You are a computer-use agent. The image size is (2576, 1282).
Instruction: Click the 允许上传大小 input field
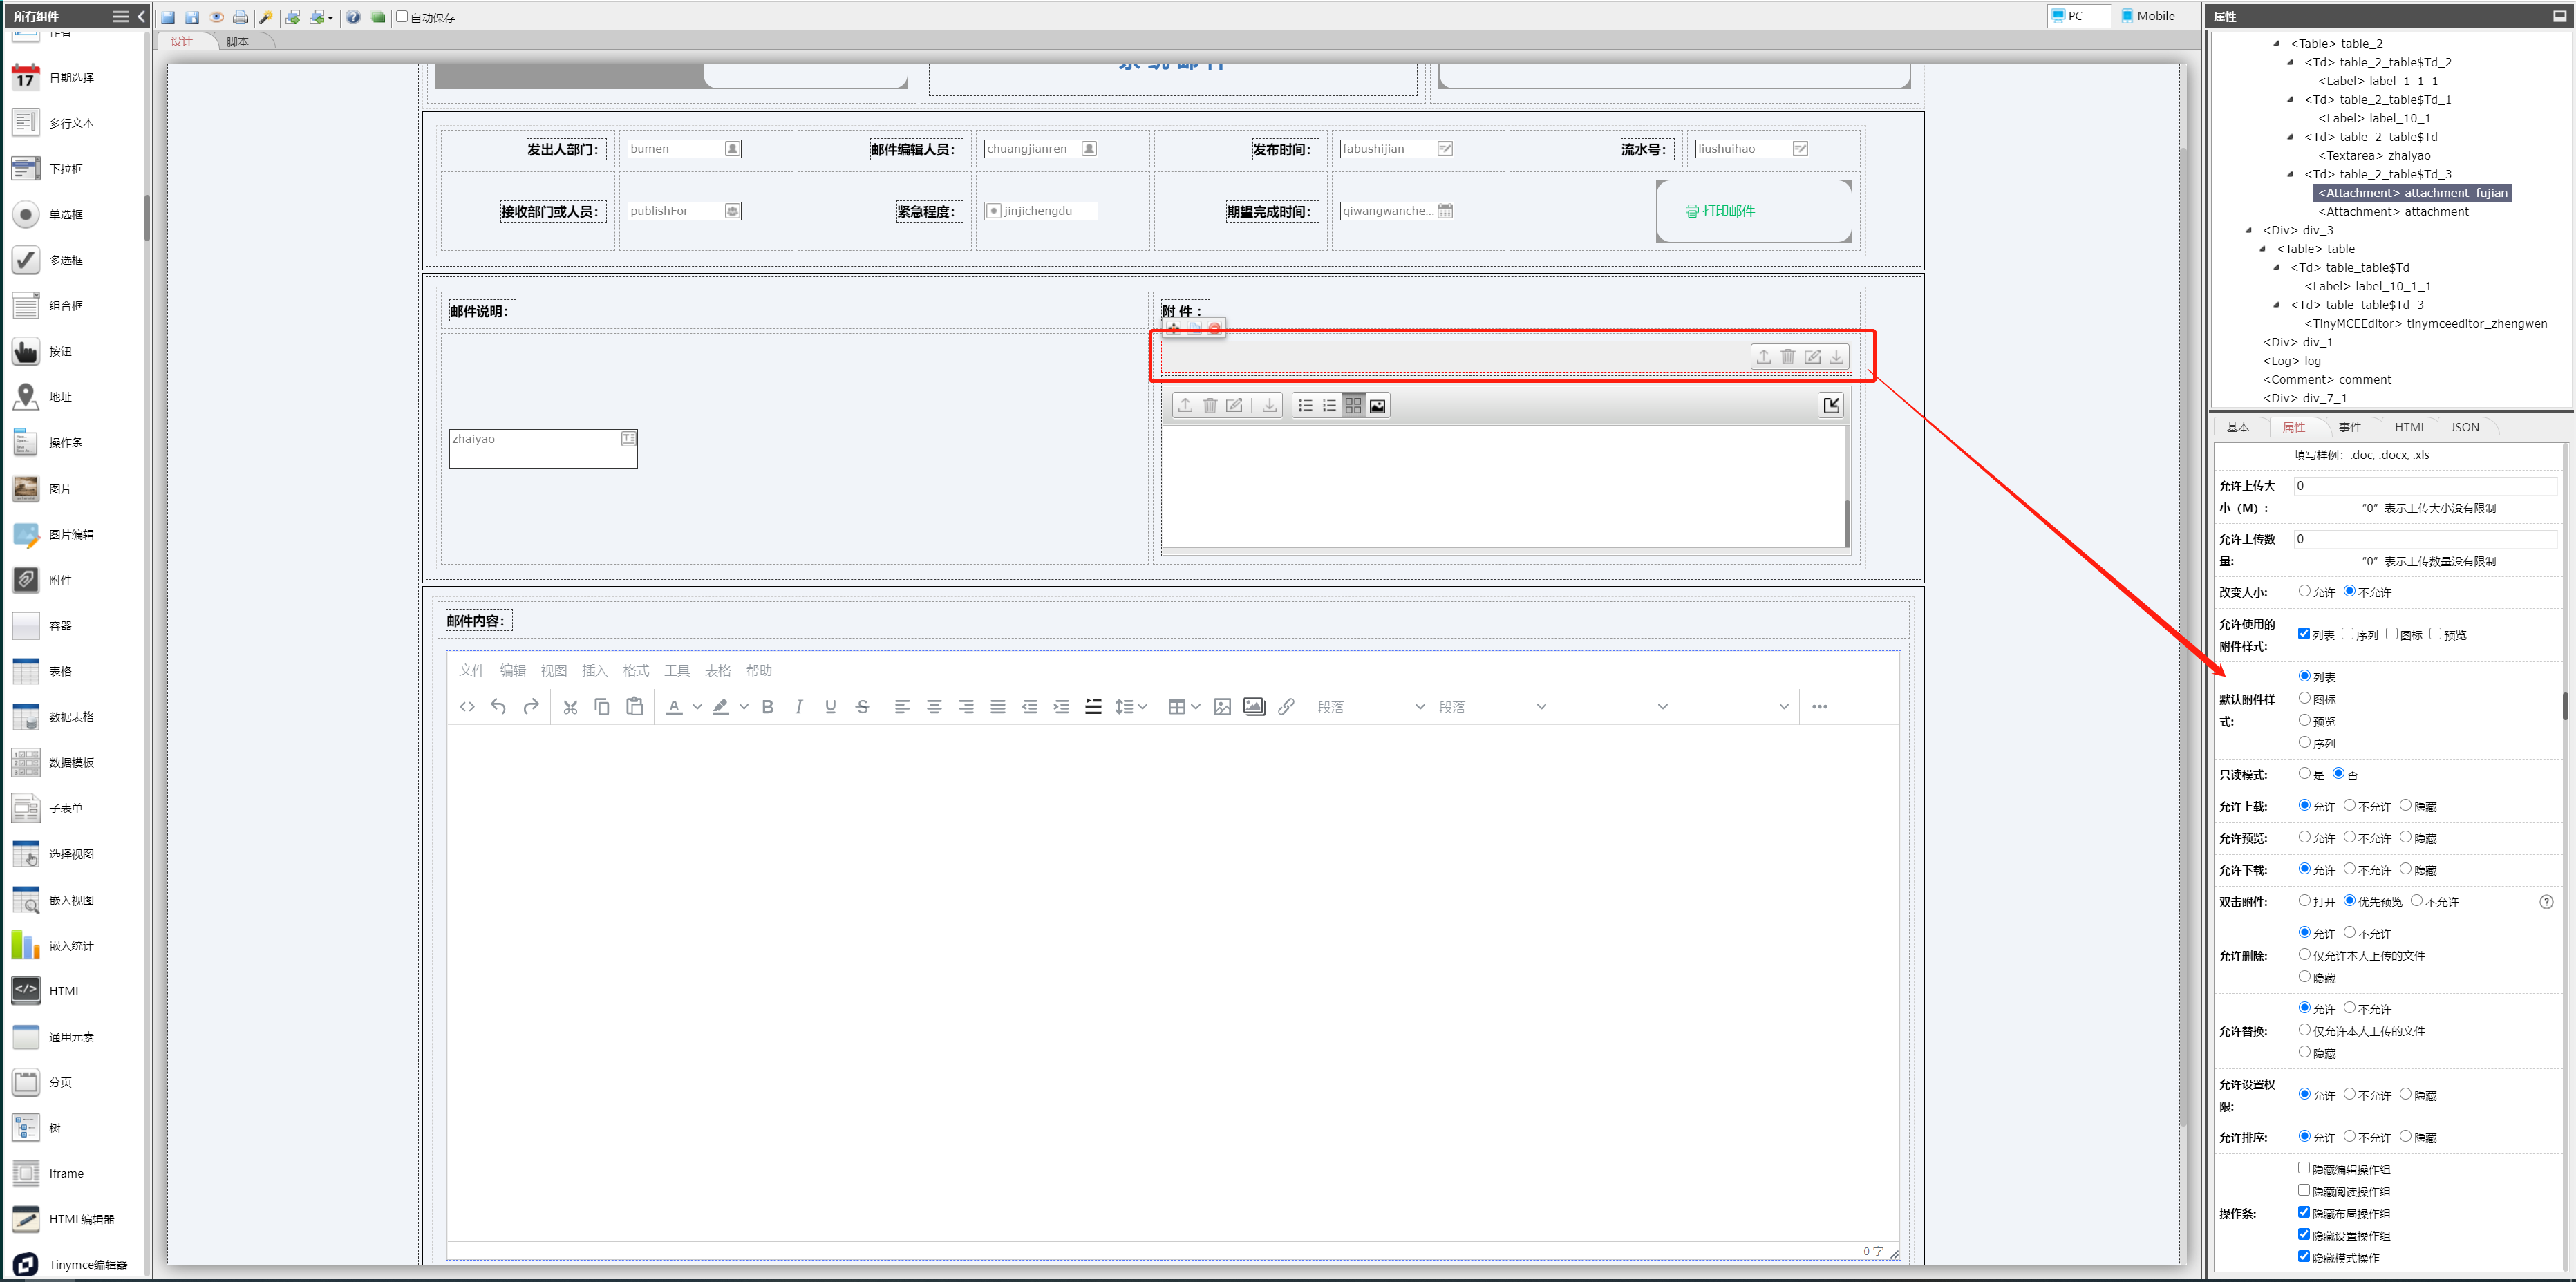(x=2424, y=486)
